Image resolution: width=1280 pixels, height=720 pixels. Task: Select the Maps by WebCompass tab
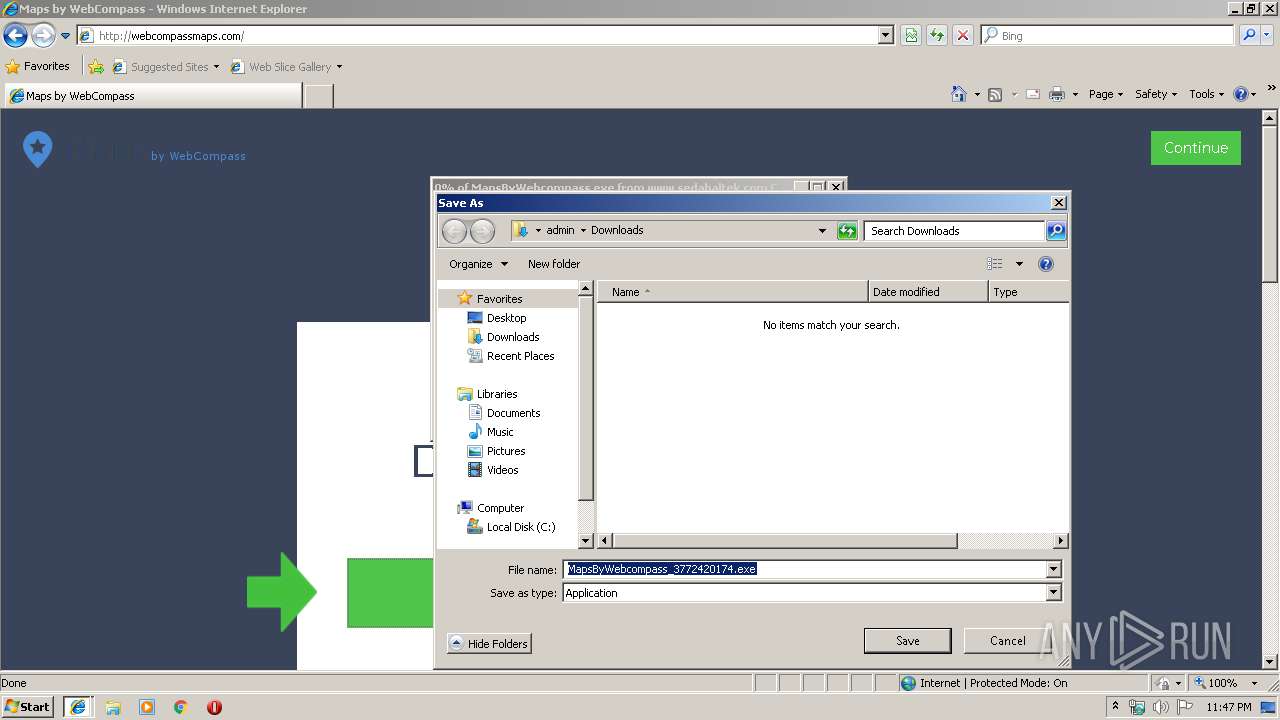[x=152, y=96]
